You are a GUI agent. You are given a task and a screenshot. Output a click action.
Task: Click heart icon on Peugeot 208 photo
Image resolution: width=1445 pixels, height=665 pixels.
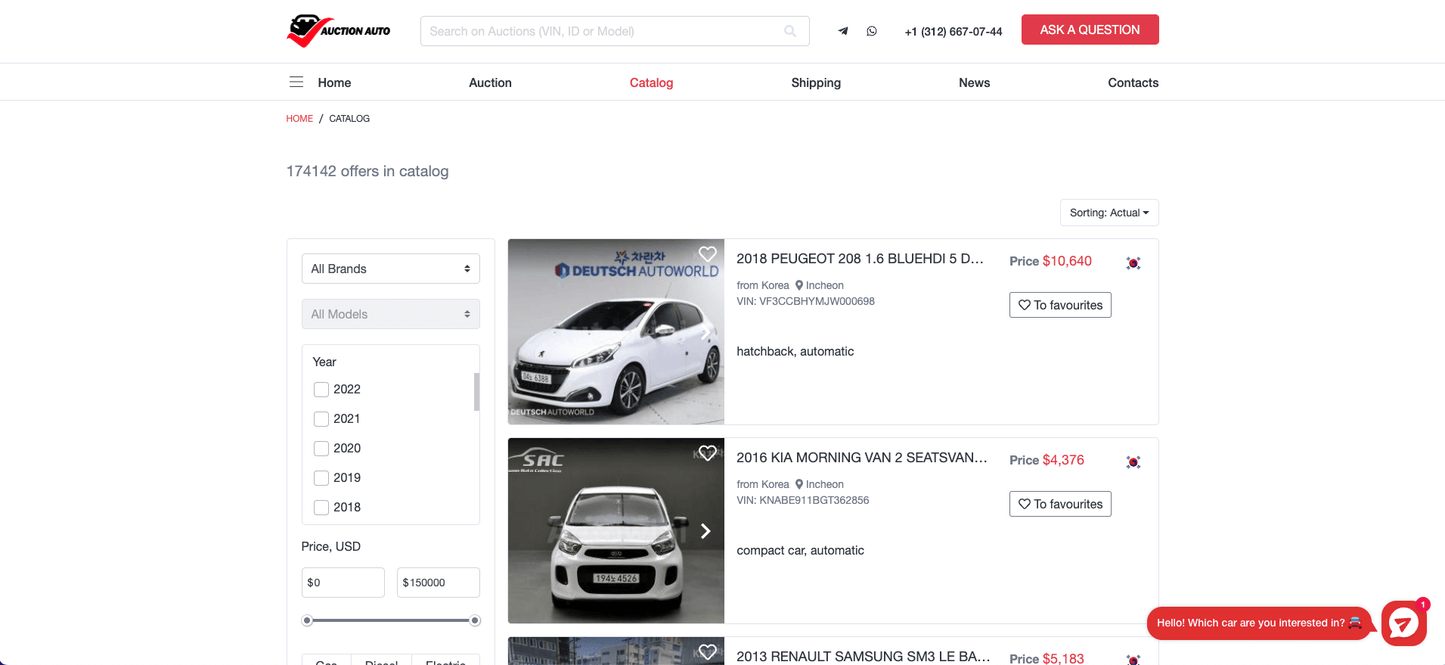tap(707, 254)
